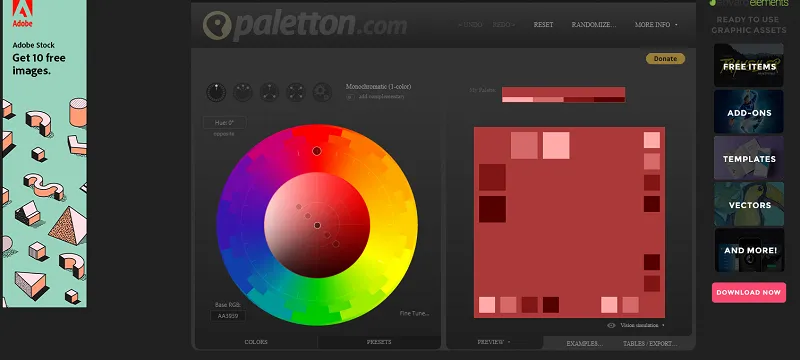This screenshot has height=360, width=800.
Task: Click Reset in the top menu
Action: click(x=543, y=24)
